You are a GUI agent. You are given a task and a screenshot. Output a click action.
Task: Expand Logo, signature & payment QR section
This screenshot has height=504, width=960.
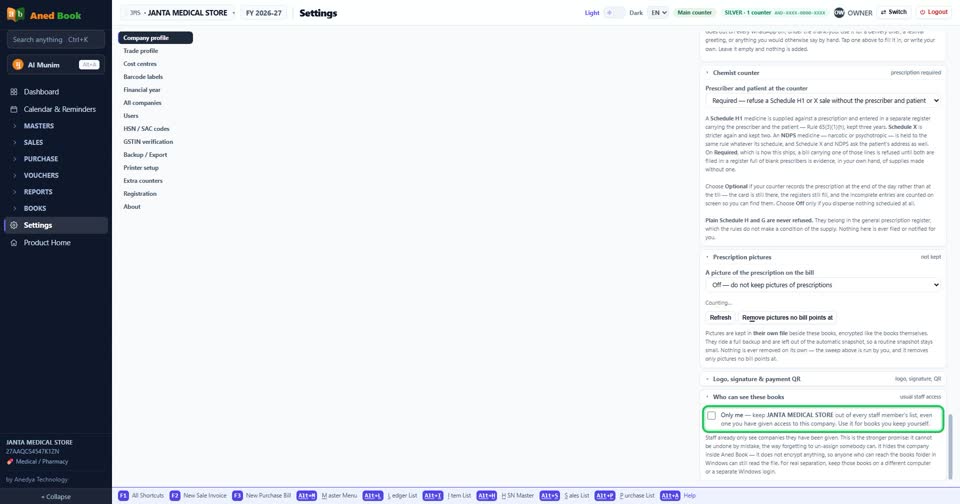pos(823,379)
